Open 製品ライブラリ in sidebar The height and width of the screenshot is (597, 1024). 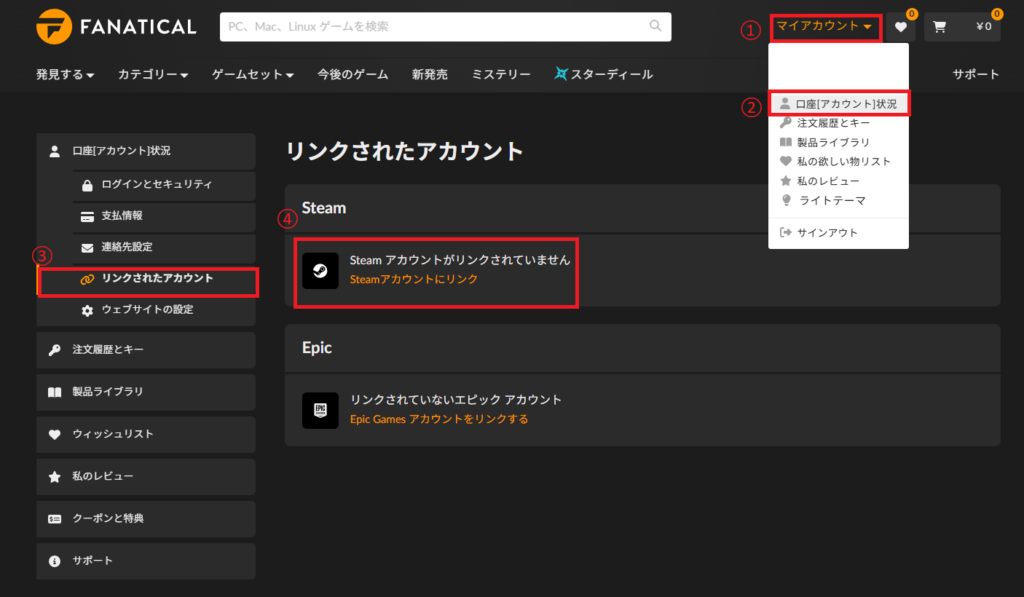pyautogui.click(x=146, y=392)
